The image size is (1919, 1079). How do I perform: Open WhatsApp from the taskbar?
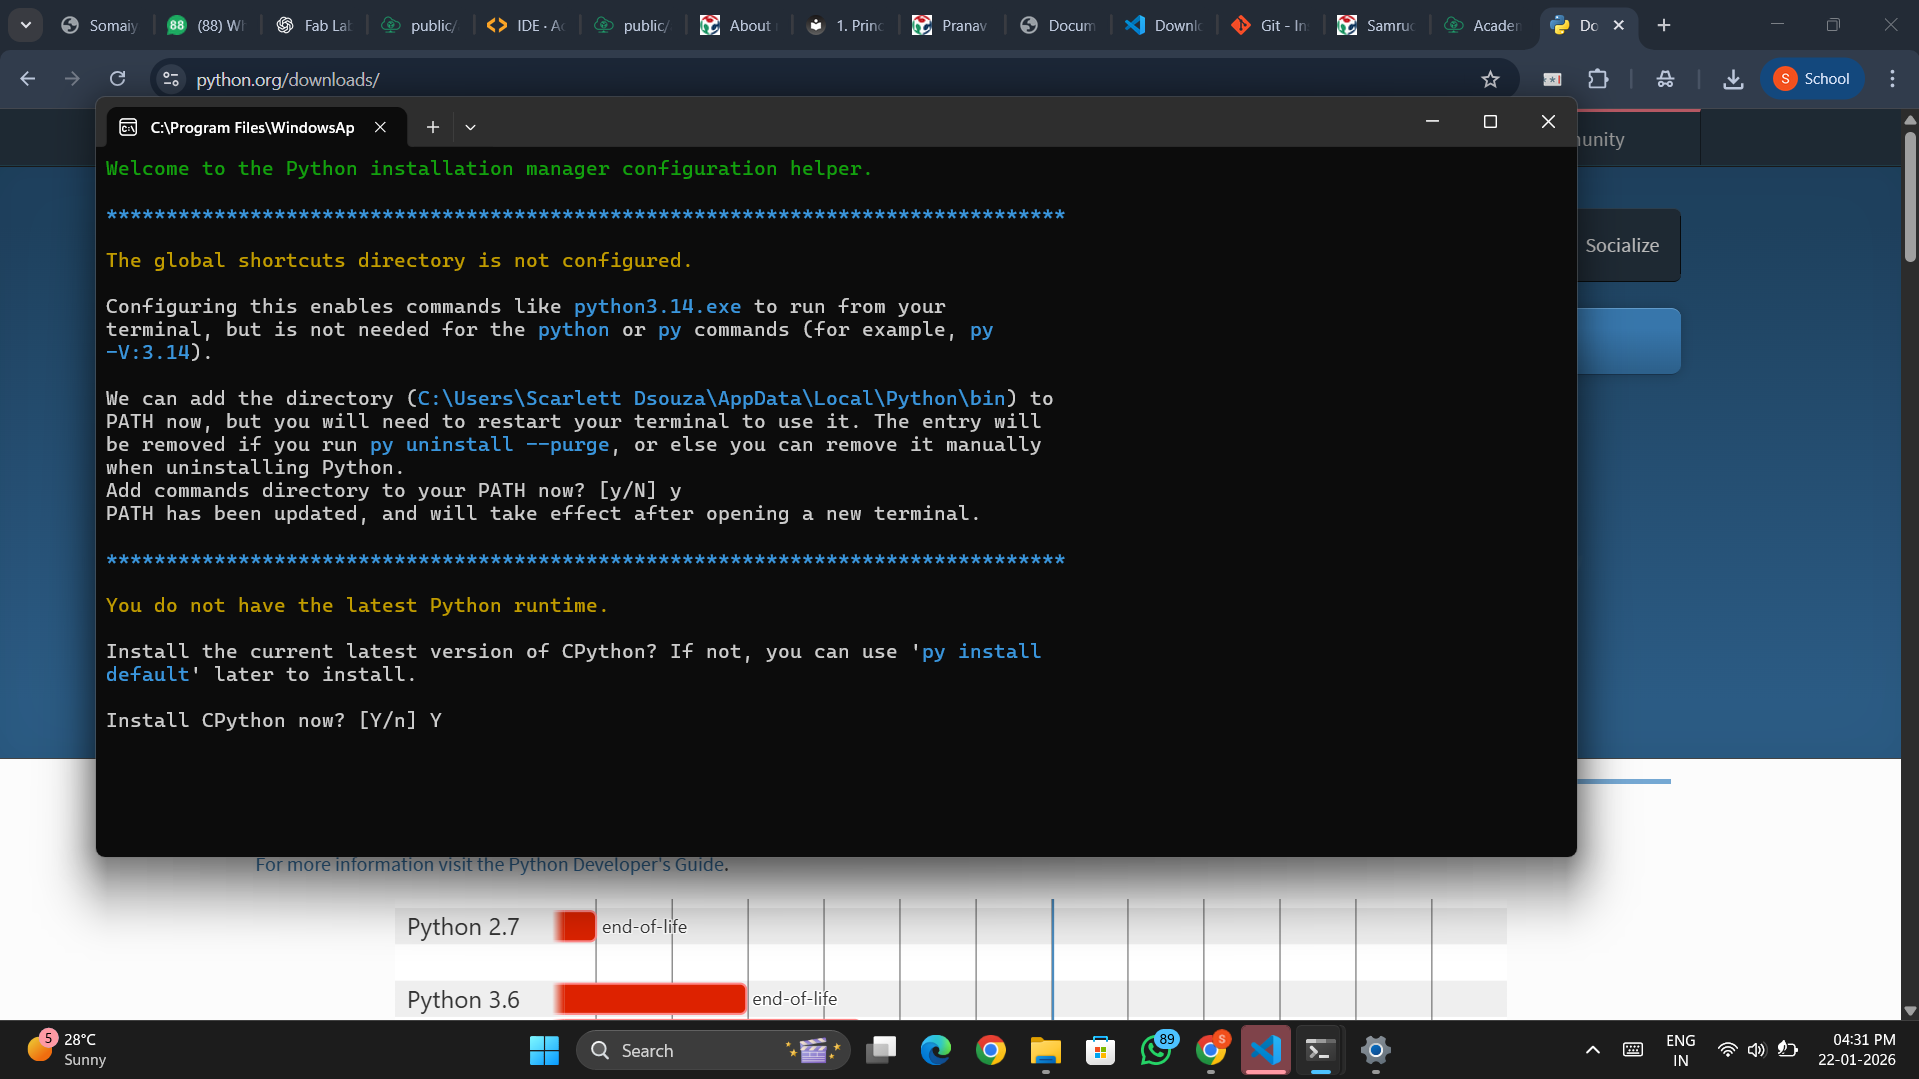click(x=1156, y=1050)
